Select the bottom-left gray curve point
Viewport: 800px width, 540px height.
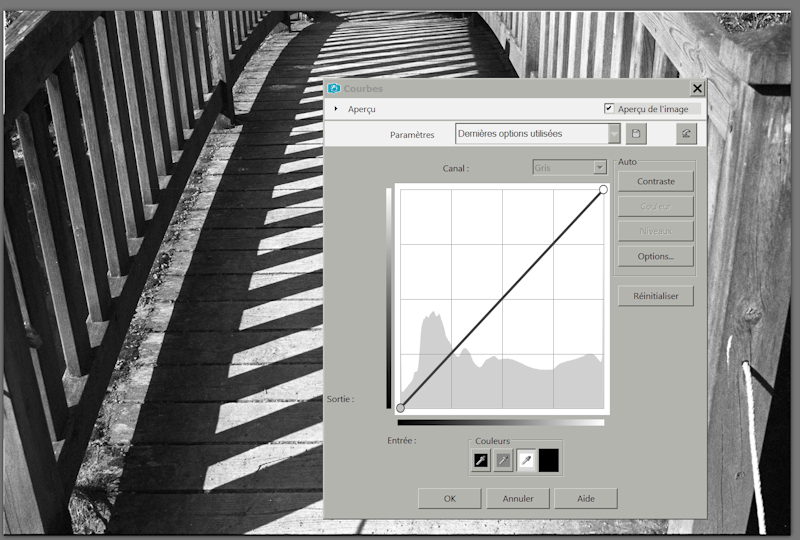(x=401, y=408)
